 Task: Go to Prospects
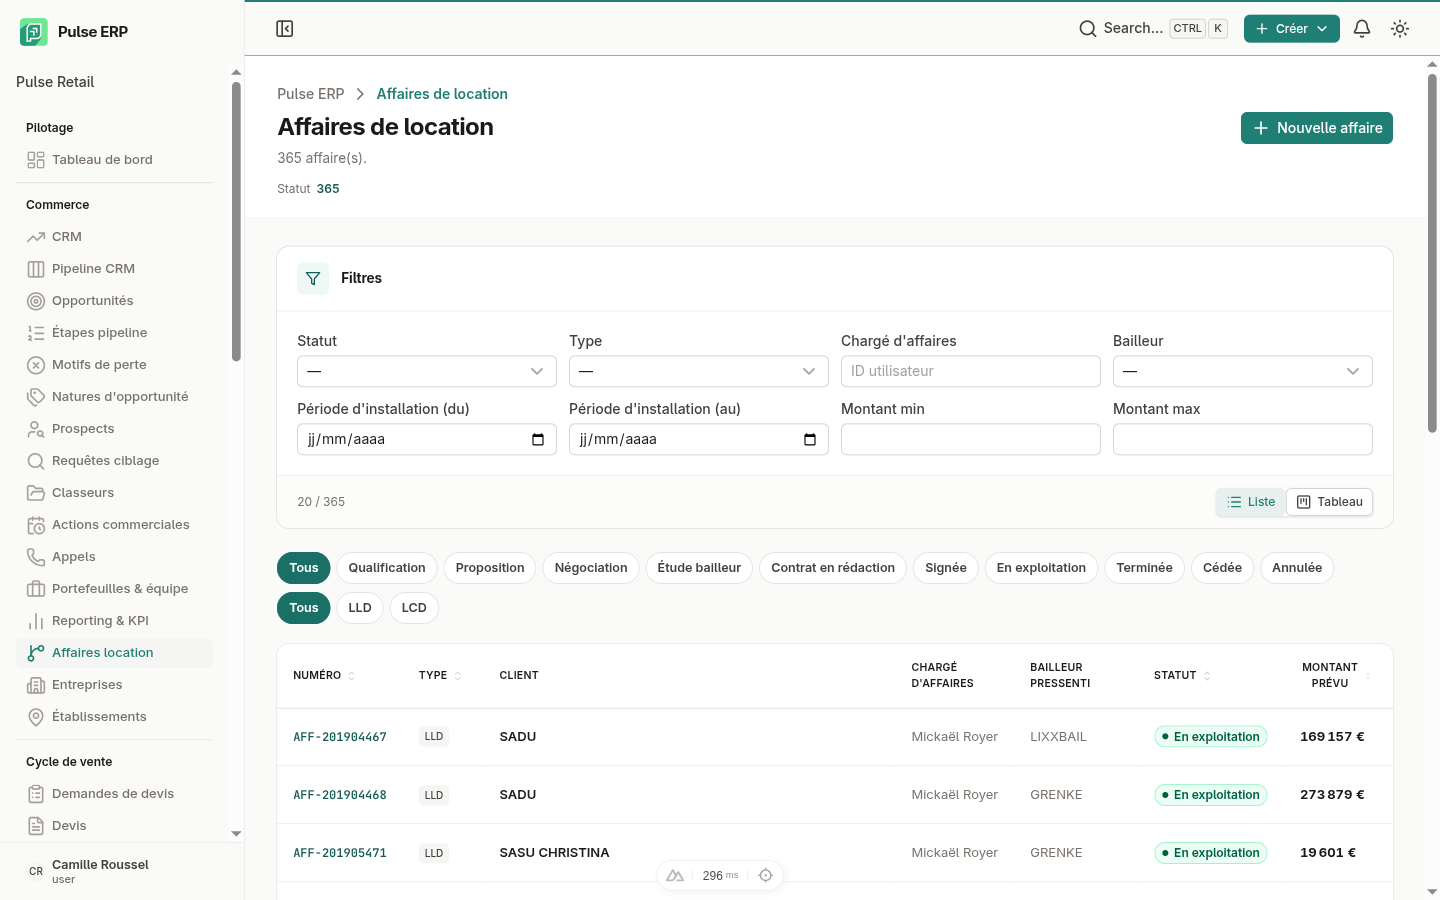[x=114, y=429]
